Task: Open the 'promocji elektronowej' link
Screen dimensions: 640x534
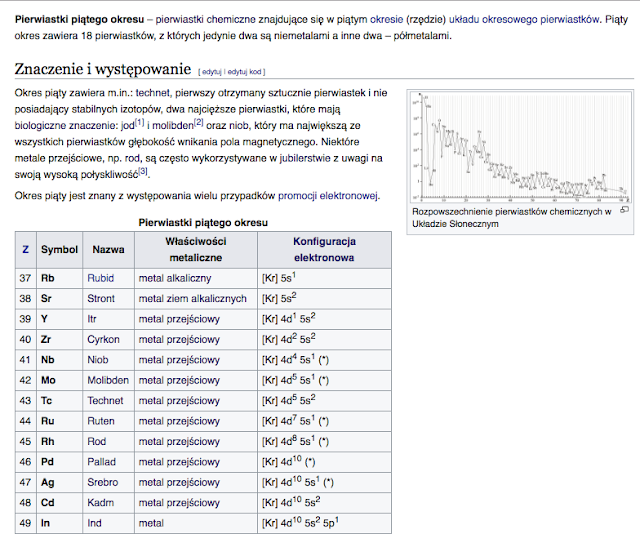Action: tap(328, 196)
